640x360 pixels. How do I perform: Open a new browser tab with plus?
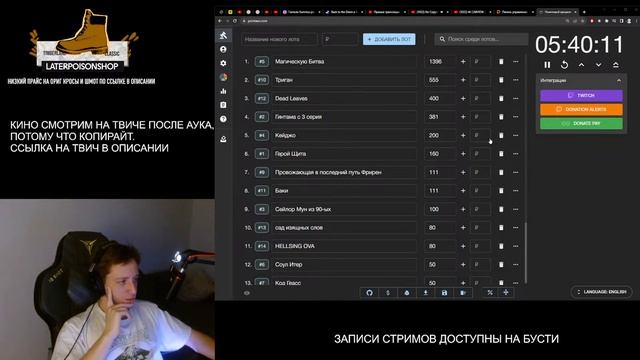tap(584, 12)
